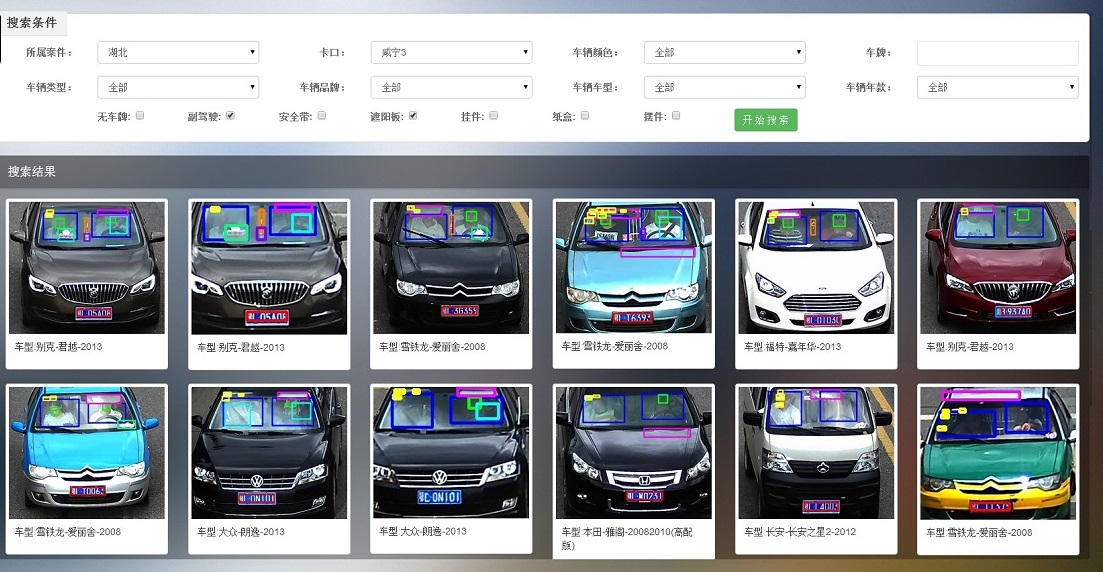Screen dimensions: 1103x572
Task: Open black 雪铁龙-爱丽舍-2008 car image in first row
Action: point(451,267)
